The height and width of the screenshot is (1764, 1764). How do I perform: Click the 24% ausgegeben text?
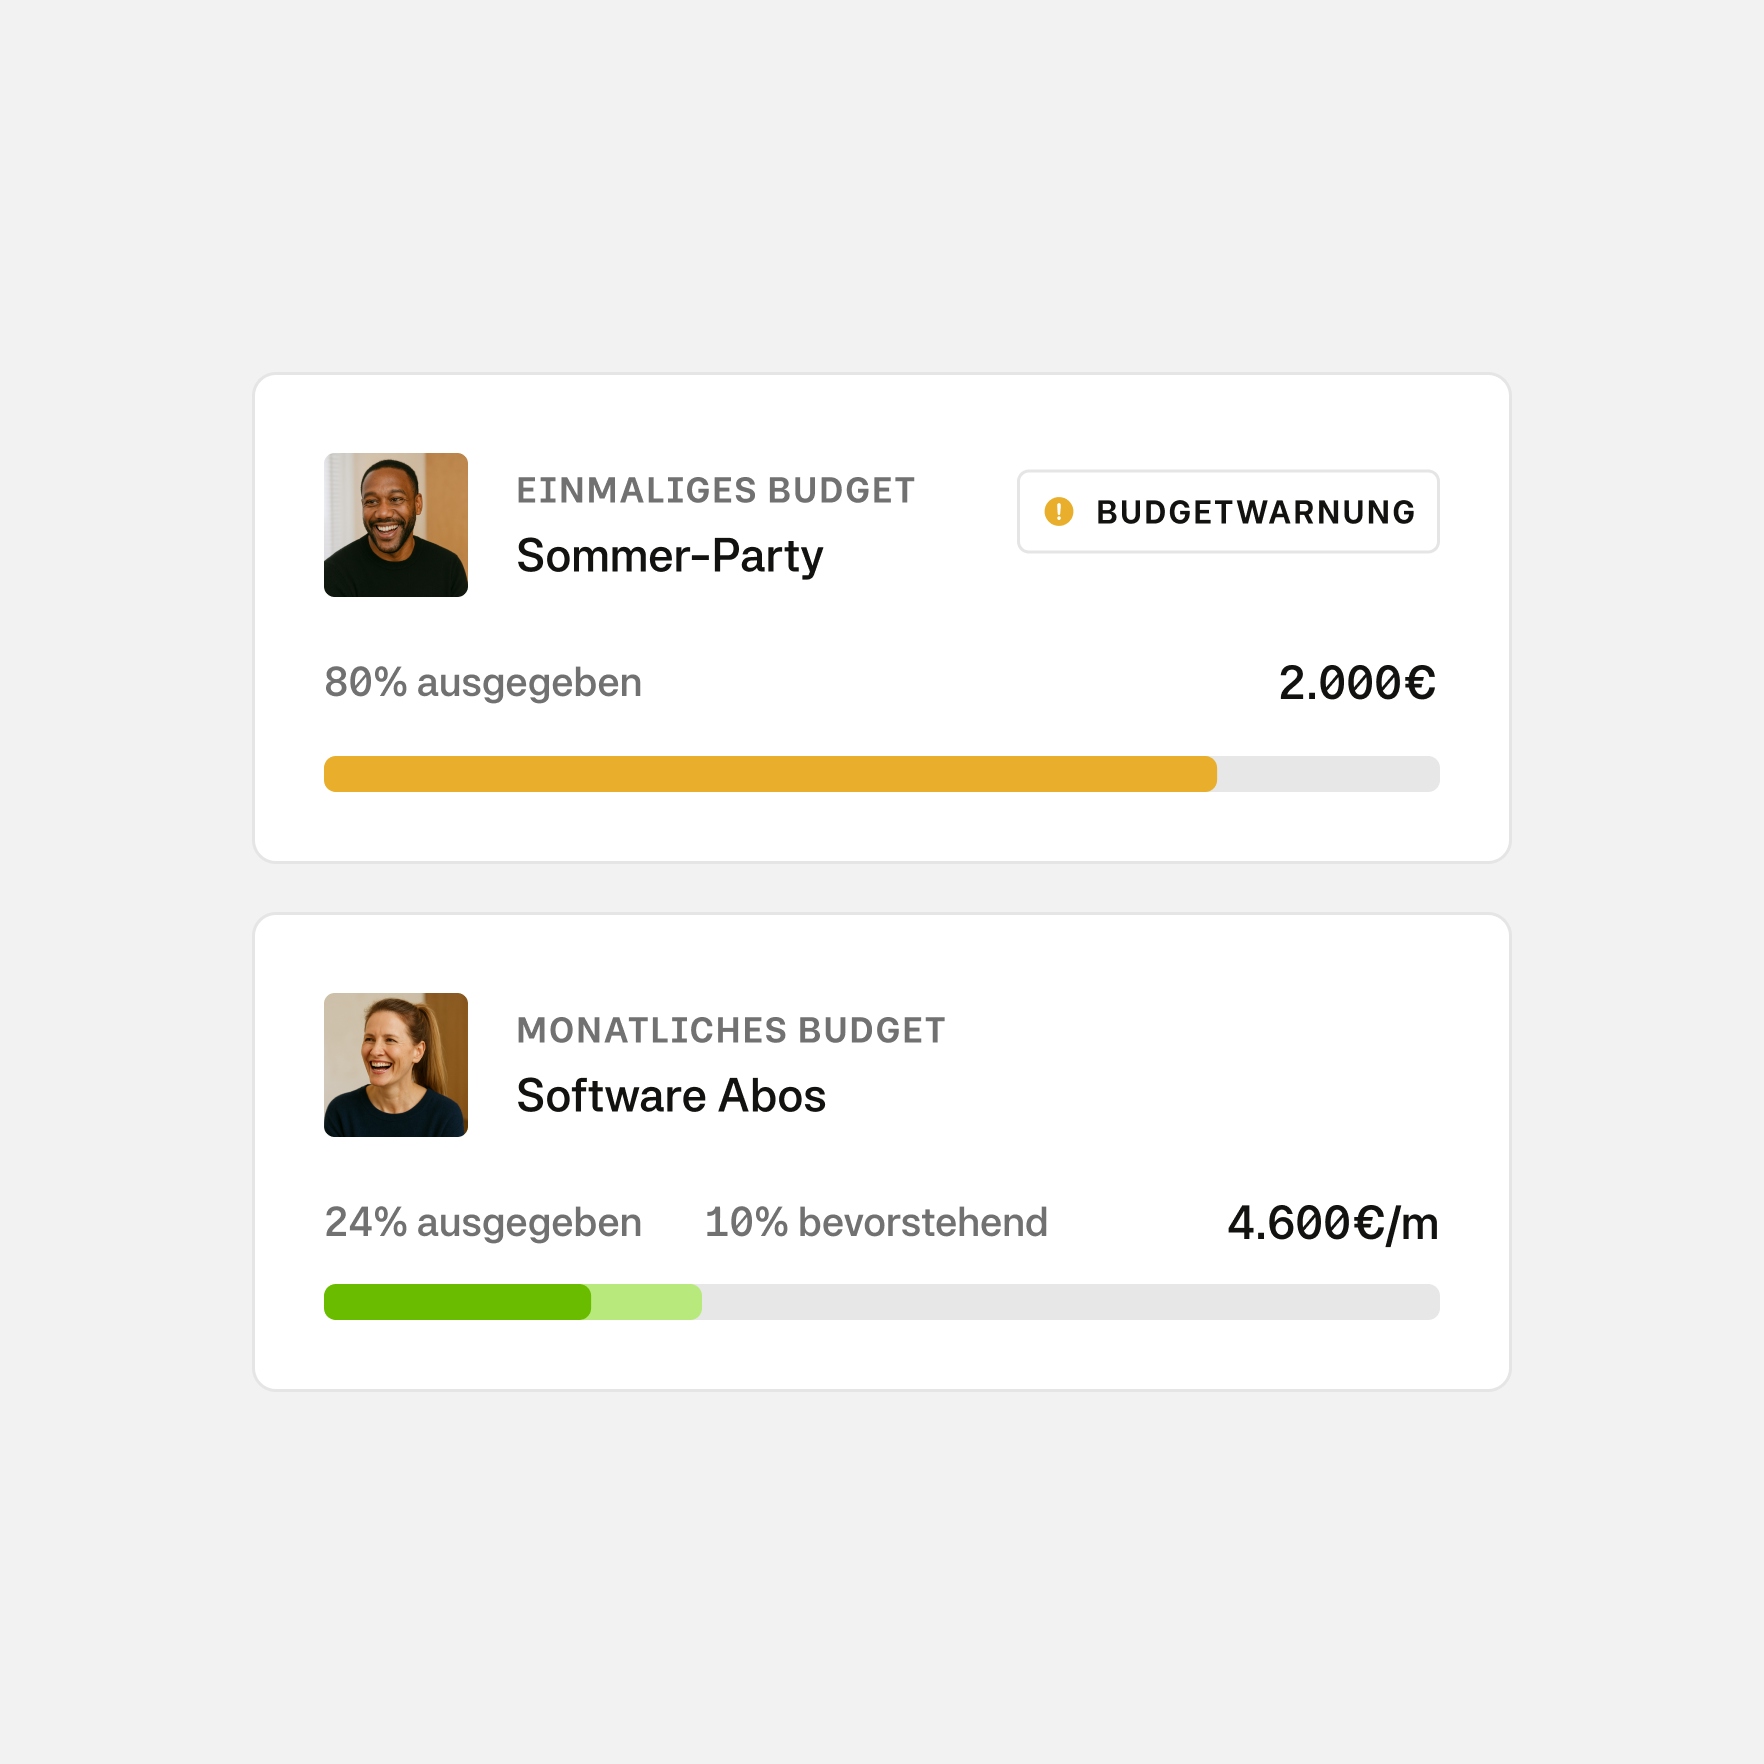[x=483, y=1223]
